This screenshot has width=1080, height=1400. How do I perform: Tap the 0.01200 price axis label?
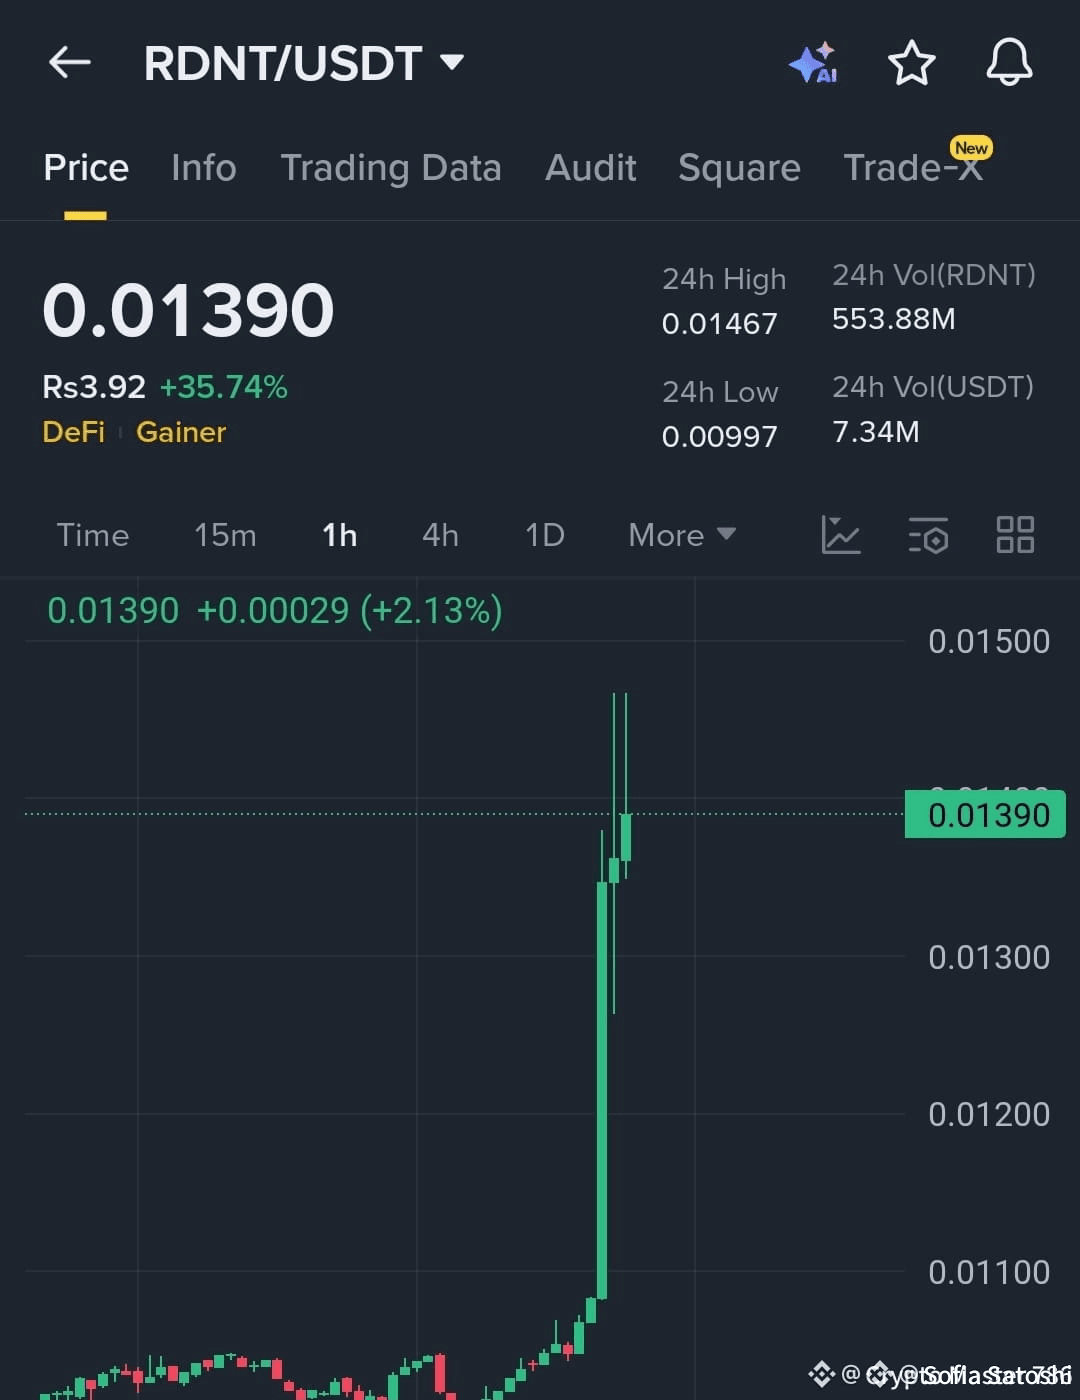click(x=989, y=1114)
